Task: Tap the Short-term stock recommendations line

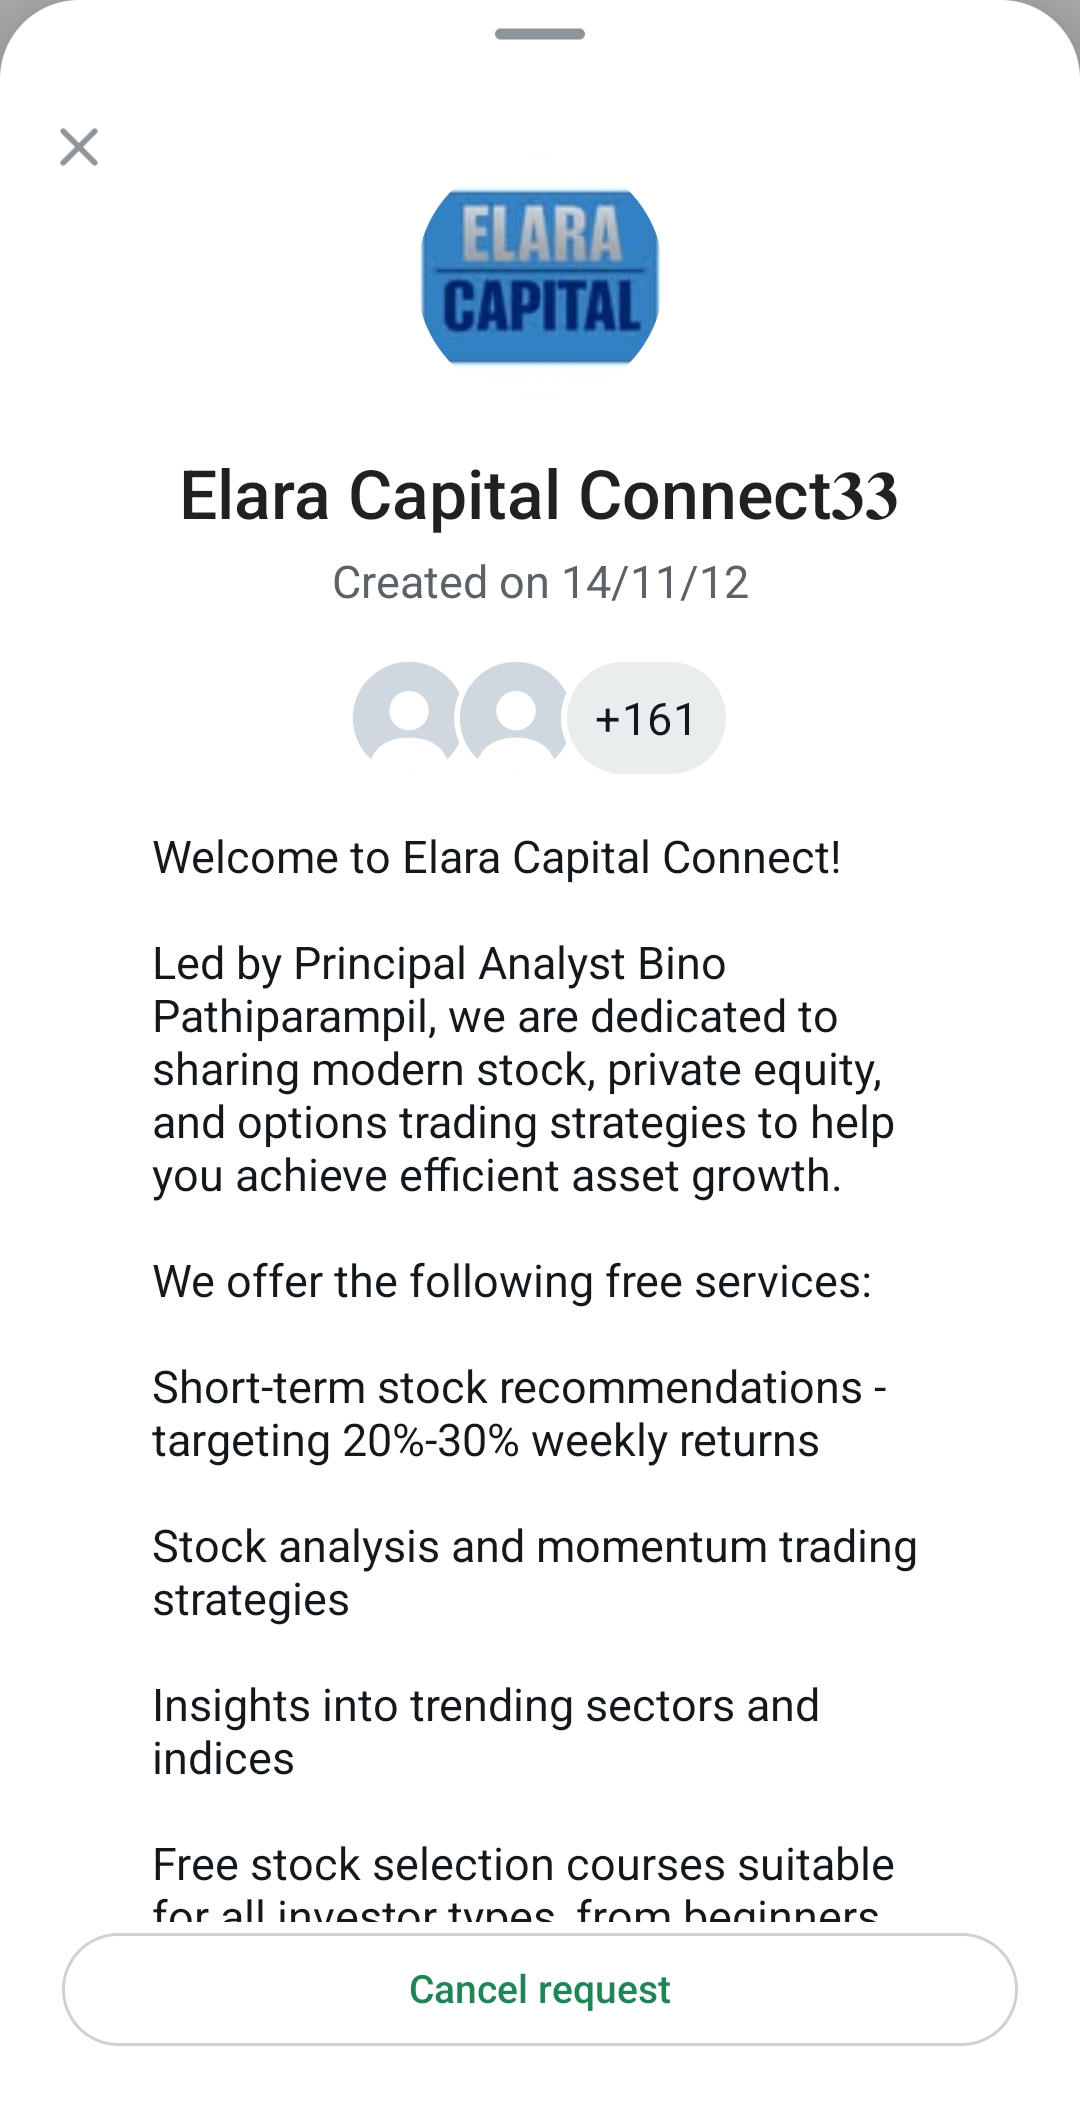Action: [519, 1388]
